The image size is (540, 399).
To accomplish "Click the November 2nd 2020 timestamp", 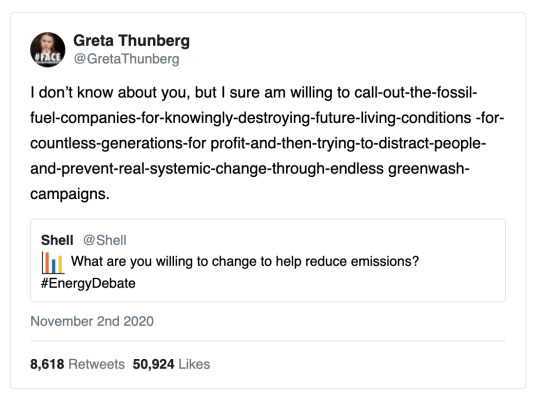I will [92, 321].
